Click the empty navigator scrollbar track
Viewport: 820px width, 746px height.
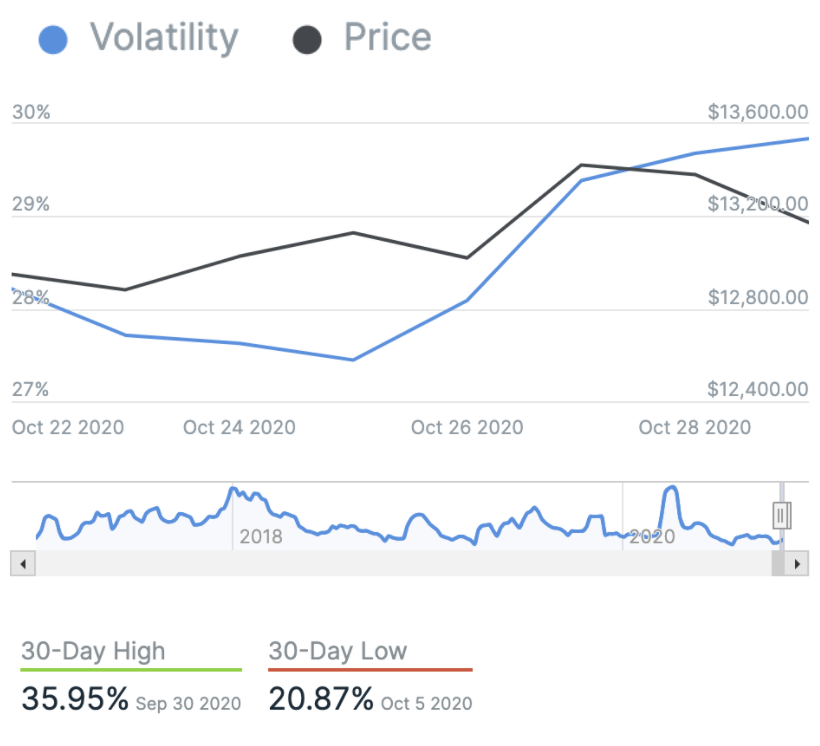(400, 564)
